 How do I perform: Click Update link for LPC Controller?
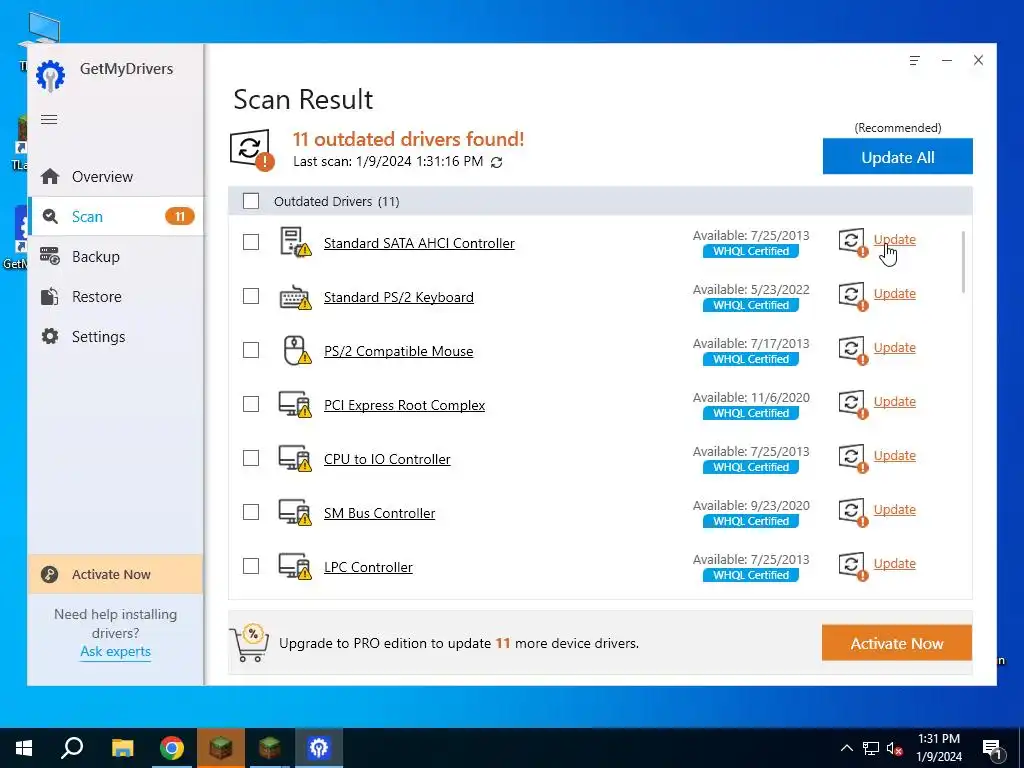[x=895, y=564]
